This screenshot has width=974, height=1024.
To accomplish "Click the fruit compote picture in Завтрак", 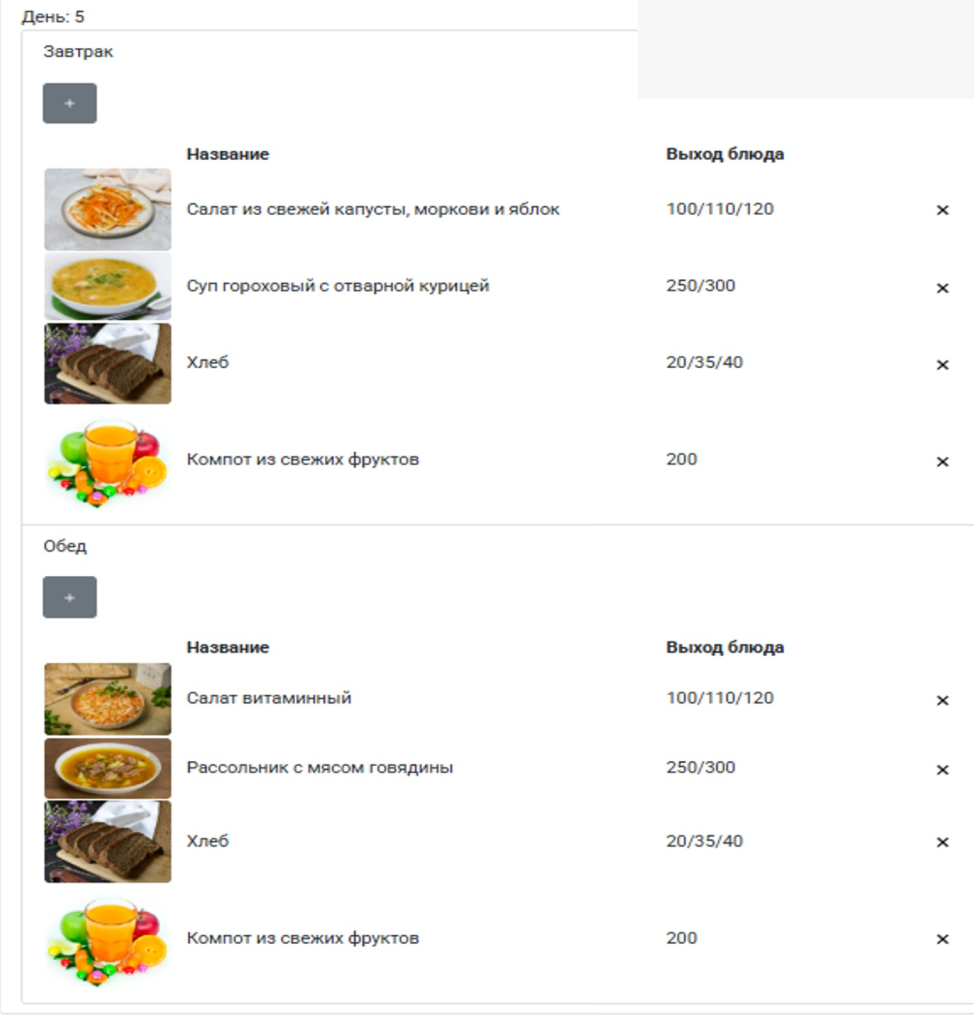I will pyautogui.click(x=107, y=460).
